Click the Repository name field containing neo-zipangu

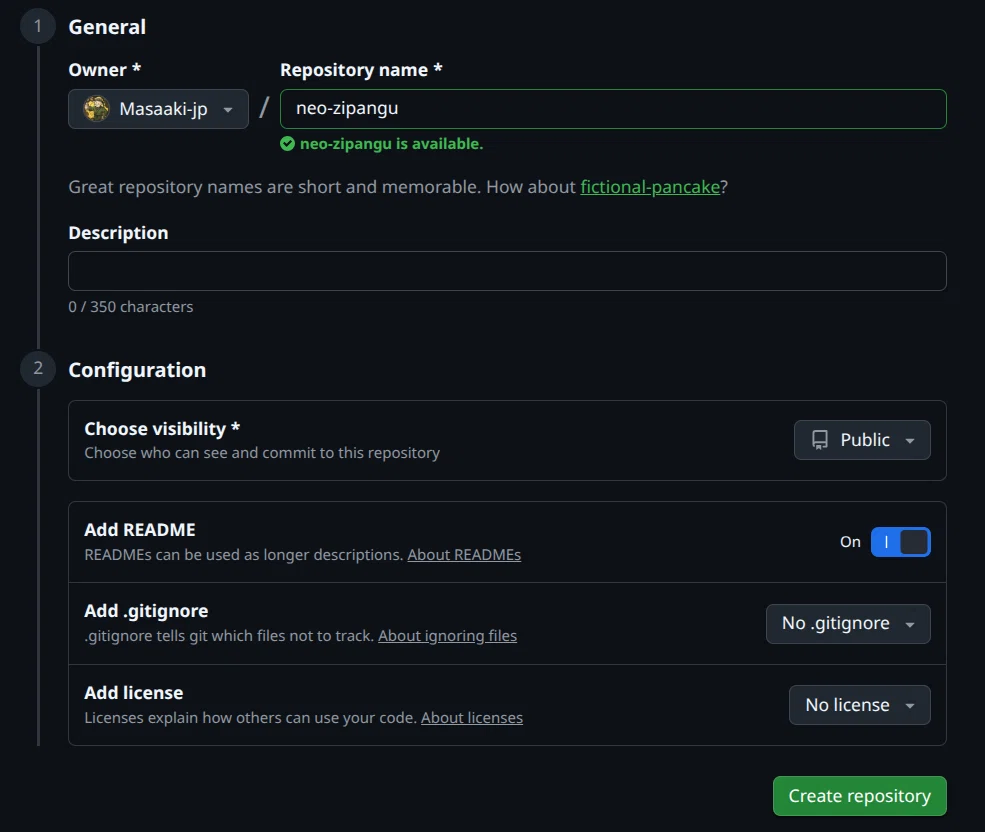click(x=613, y=109)
